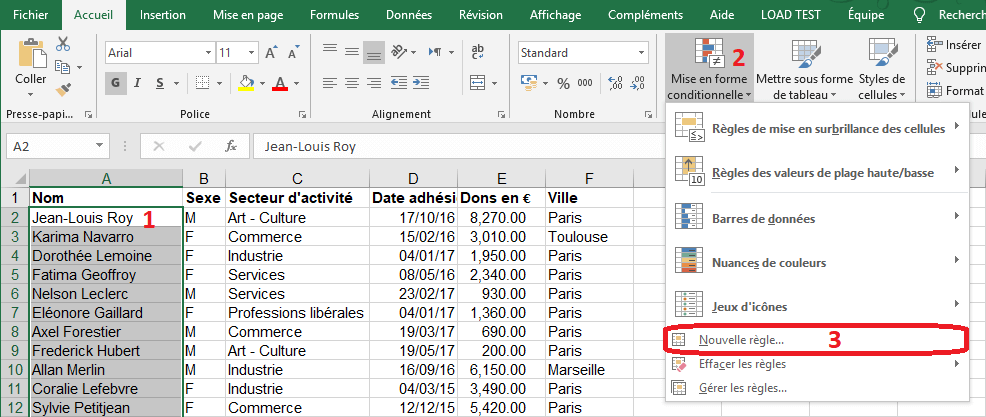Open Police dialog launcher
This screenshot has width=986, height=417.
[x=302, y=114]
